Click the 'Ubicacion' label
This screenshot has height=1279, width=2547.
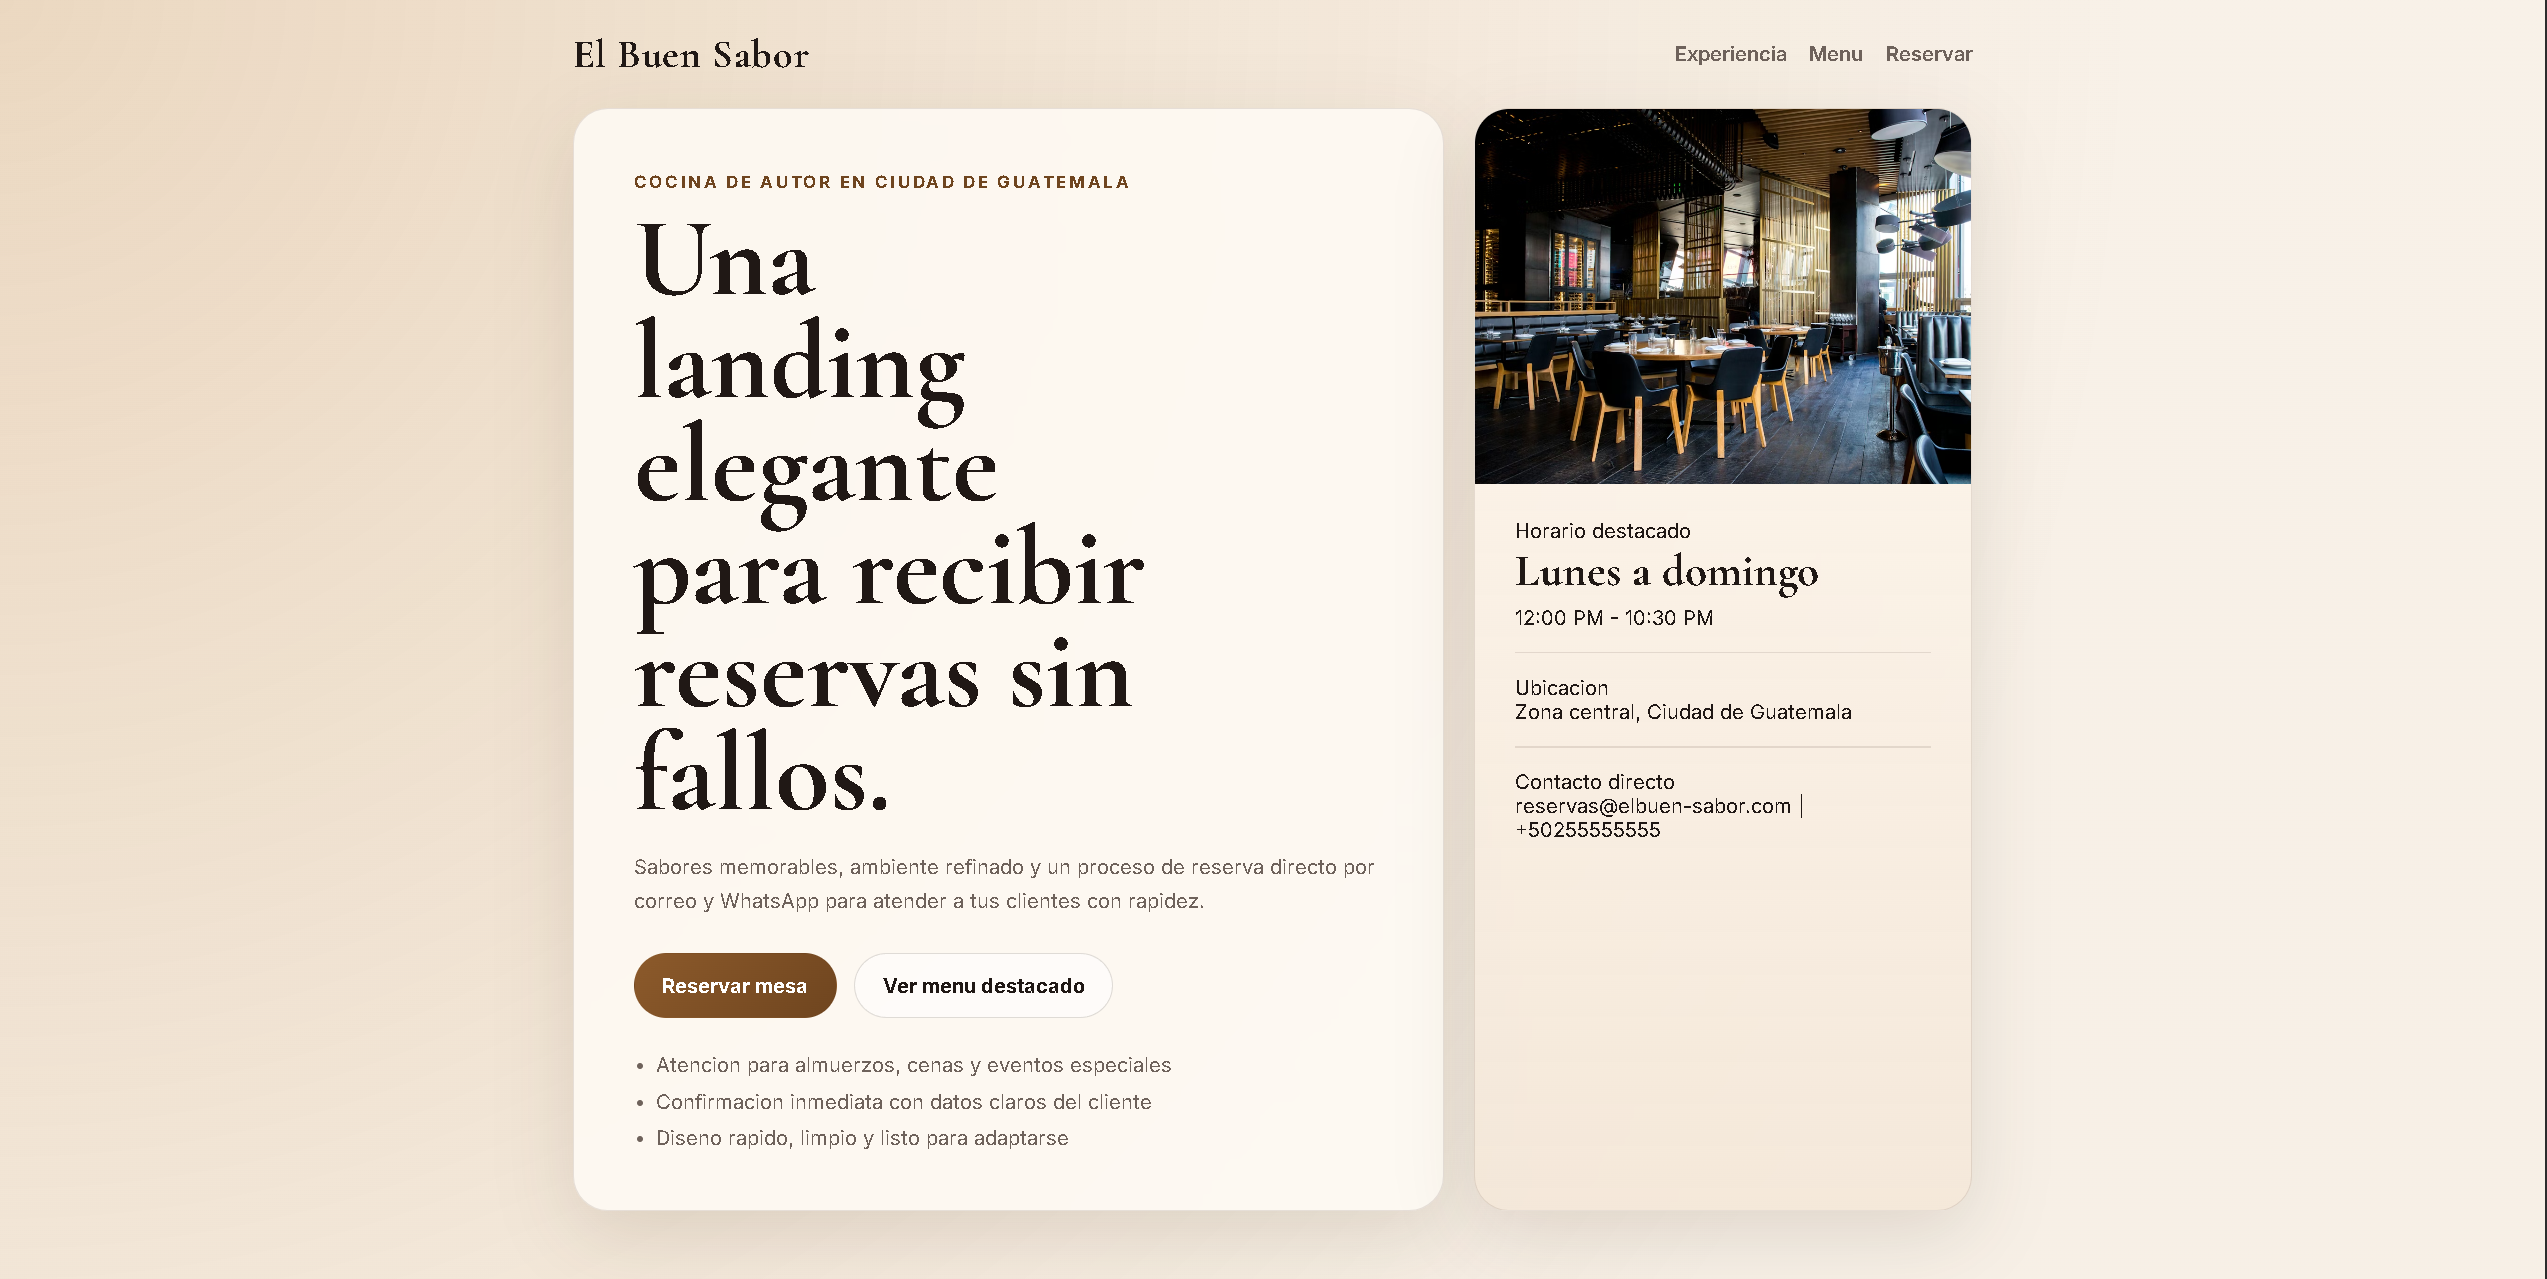tap(1561, 688)
